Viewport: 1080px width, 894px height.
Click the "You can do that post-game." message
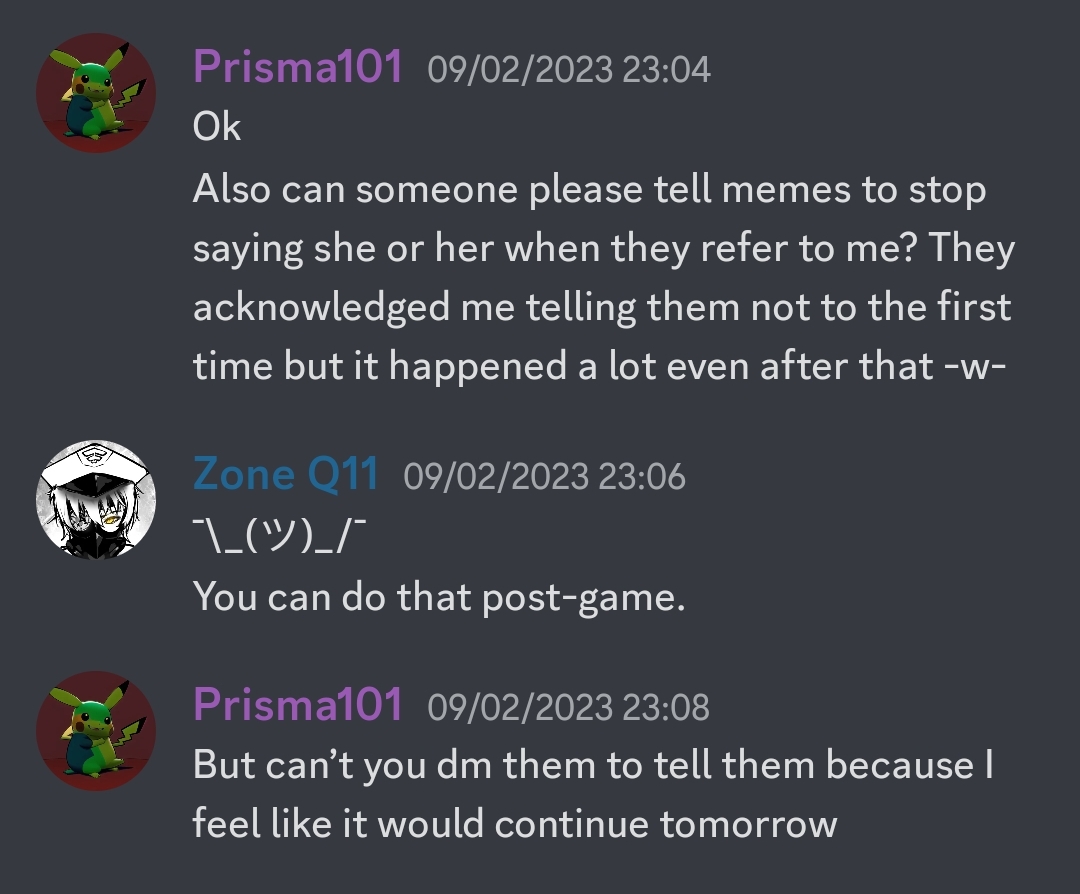pyautogui.click(x=439, y=596)
